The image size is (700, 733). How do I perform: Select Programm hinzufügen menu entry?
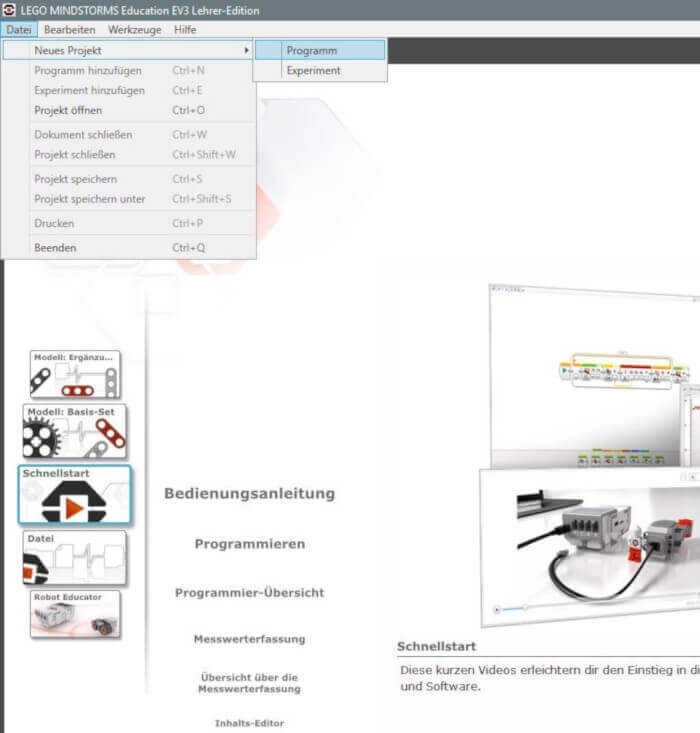(x=128, y=71)
